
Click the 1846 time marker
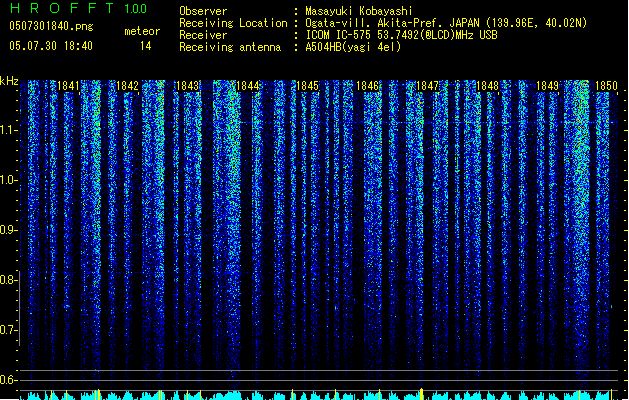(x=367, y=86)
